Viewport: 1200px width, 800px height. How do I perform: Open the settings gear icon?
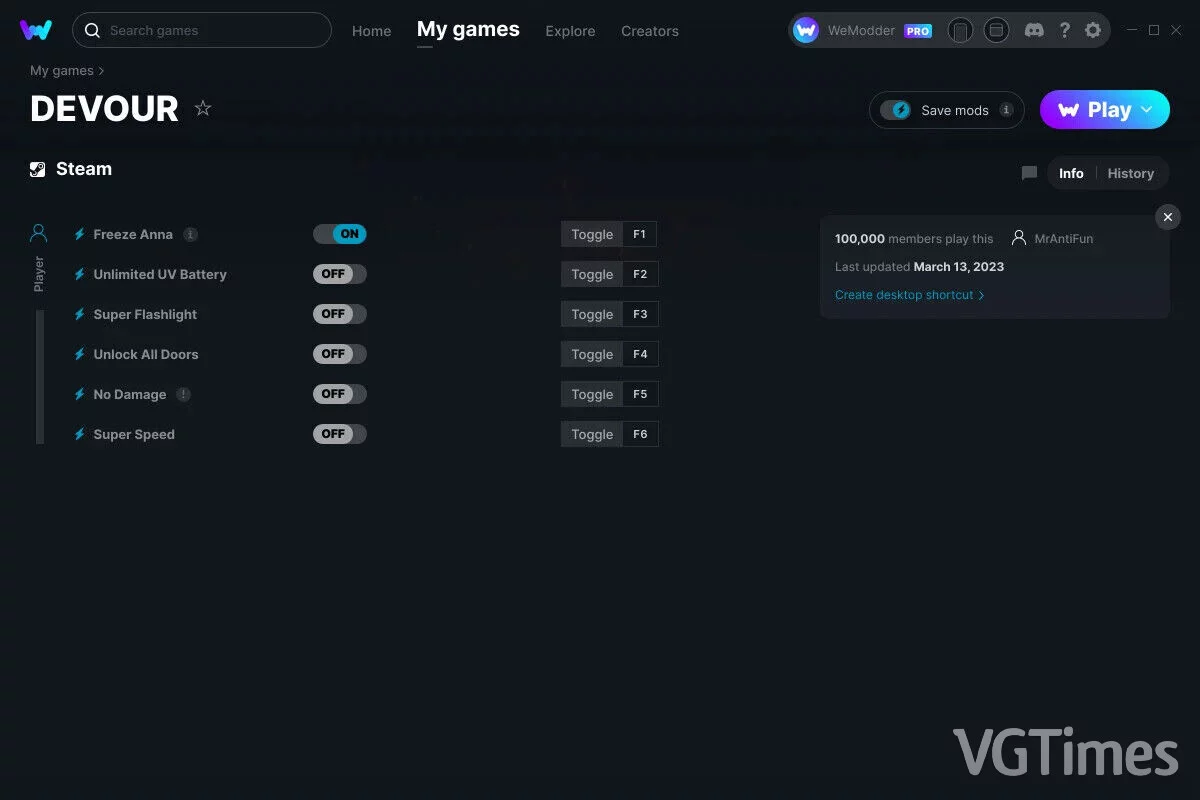point(1093,30)
